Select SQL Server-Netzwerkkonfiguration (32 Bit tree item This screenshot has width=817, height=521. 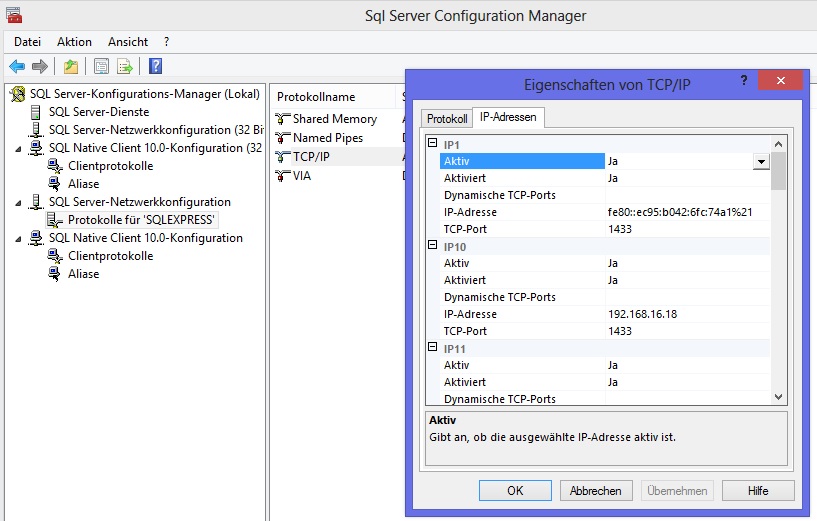click(x=156, y=130)
